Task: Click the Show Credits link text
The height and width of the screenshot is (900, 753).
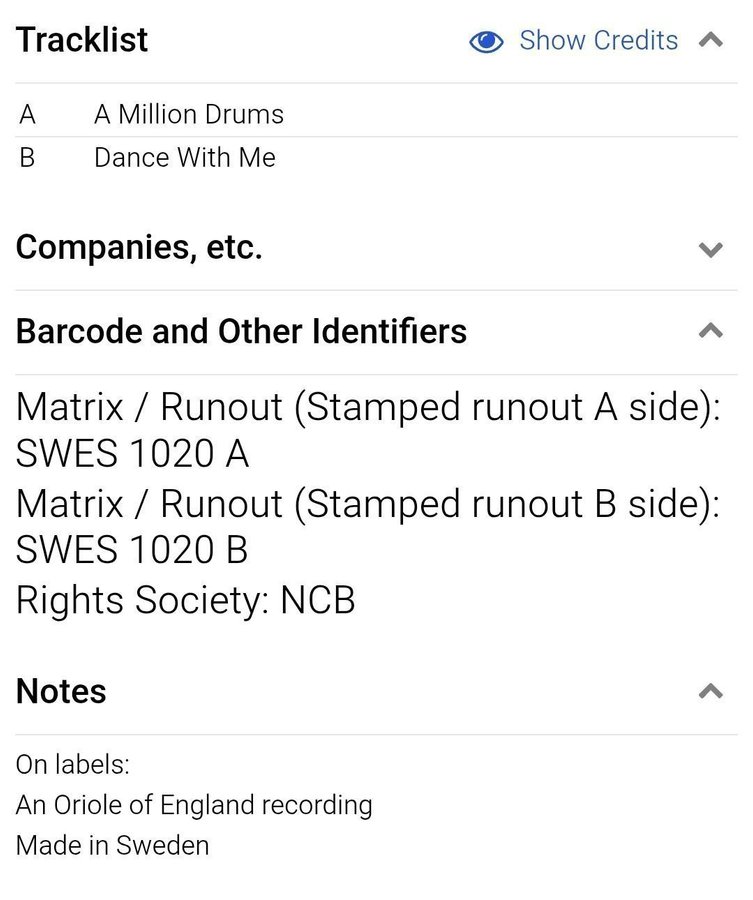Action: (x=598, y=41)
